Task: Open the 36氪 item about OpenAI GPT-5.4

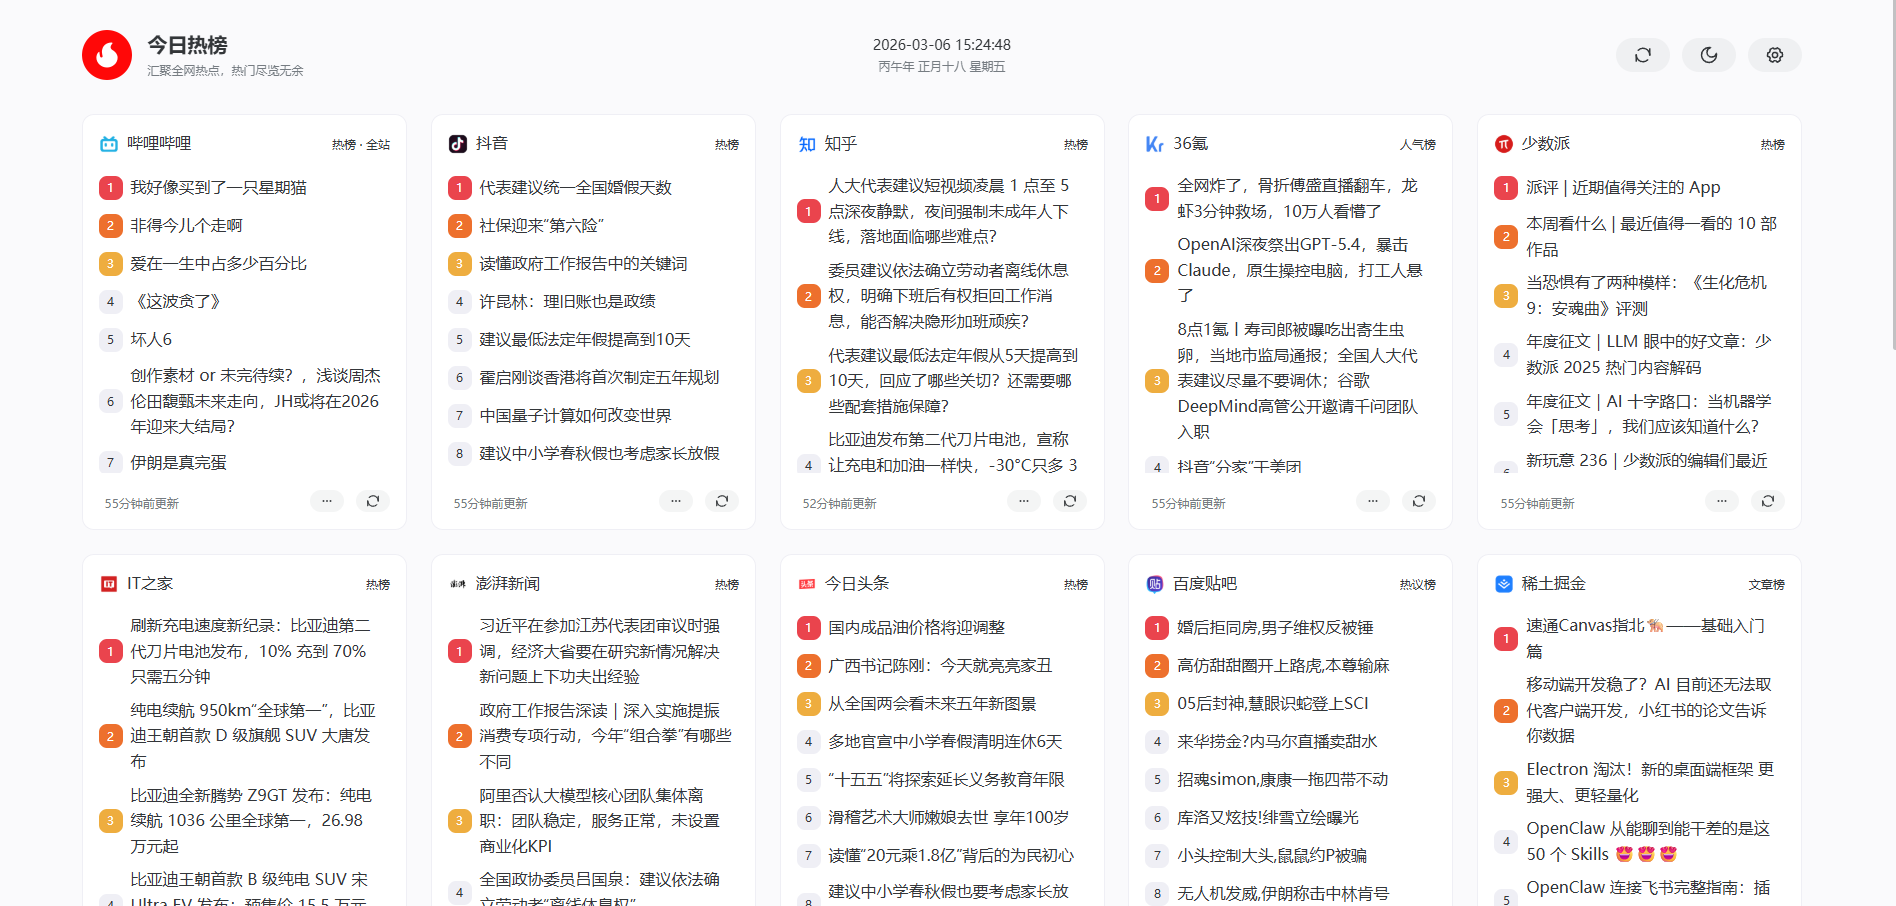Action: click(1299, 270)
